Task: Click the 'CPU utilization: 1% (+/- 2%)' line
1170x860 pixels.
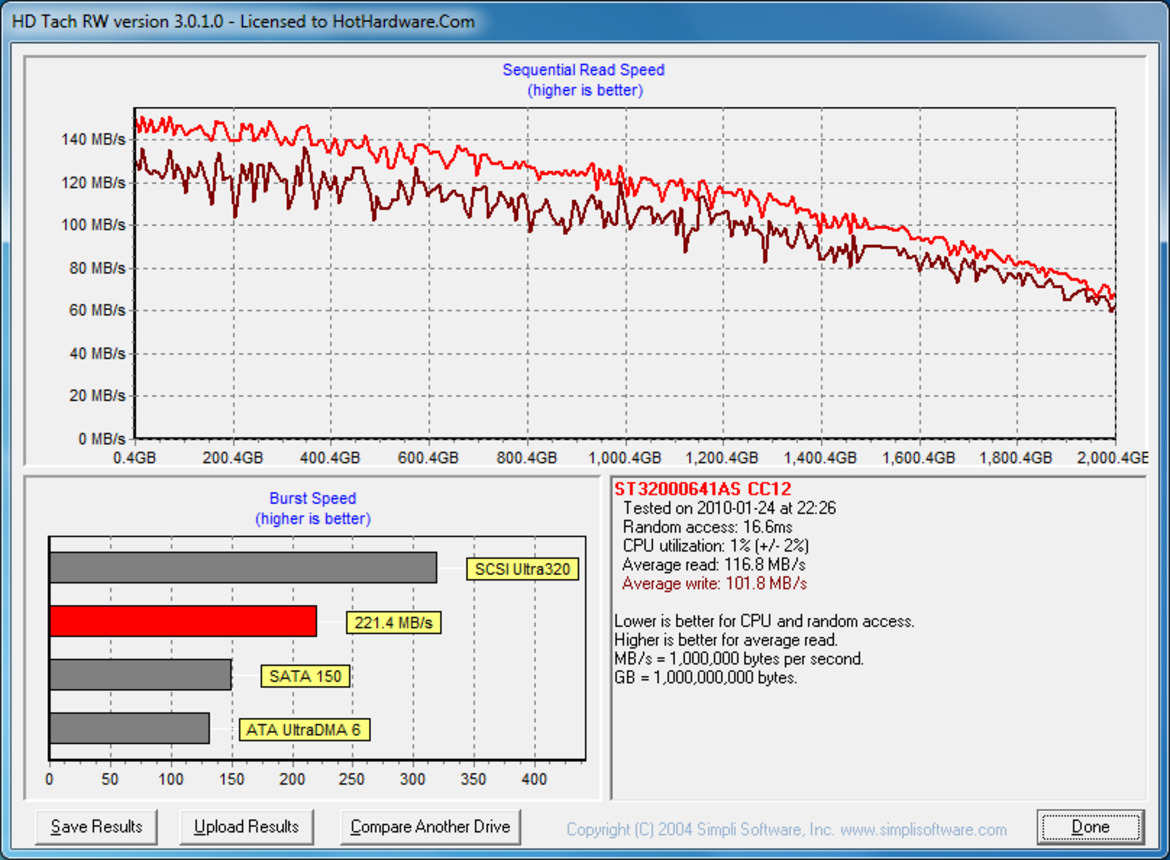Action: click(716, 545)
